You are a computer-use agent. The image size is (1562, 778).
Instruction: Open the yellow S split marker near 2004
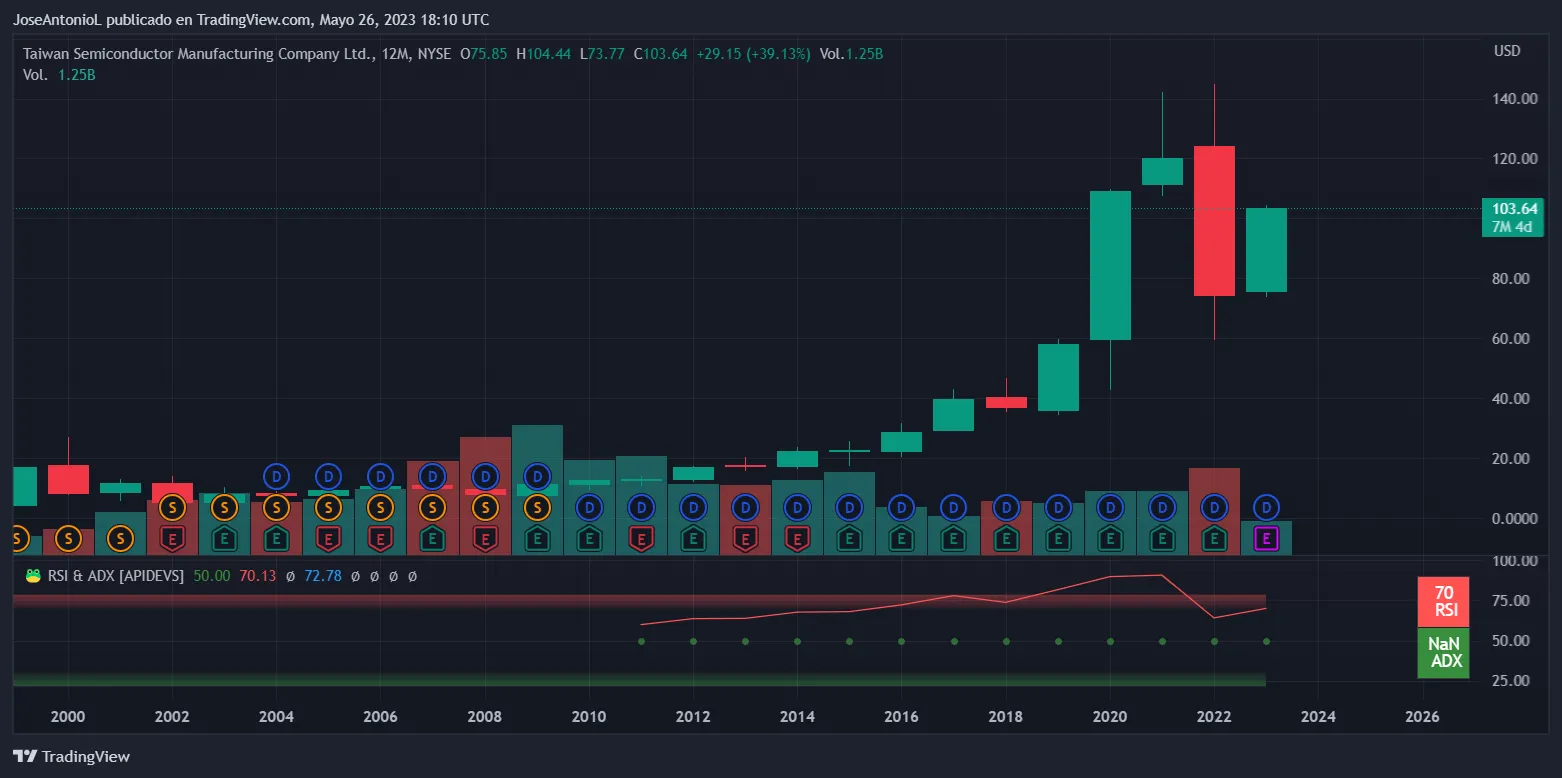pos(276,507)
